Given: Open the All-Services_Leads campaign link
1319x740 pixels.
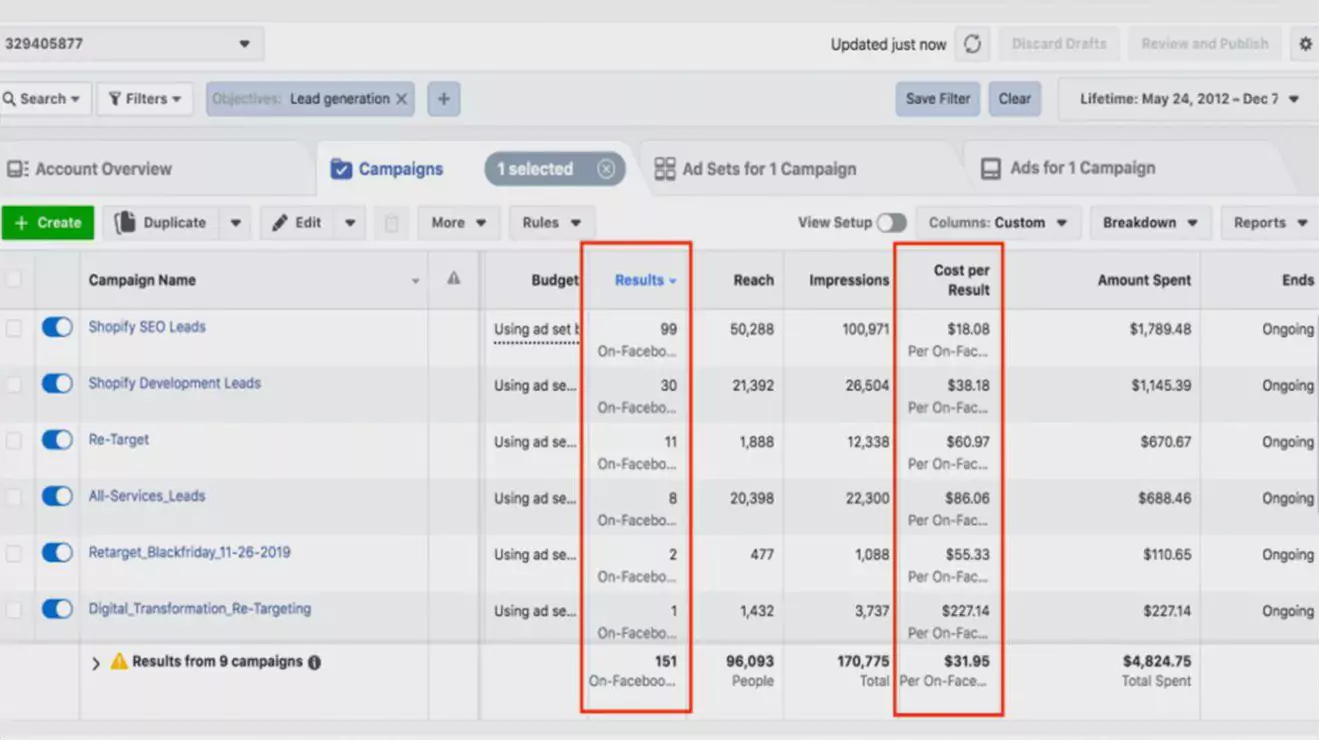Looking at the screenshot, I should (147, 496).
